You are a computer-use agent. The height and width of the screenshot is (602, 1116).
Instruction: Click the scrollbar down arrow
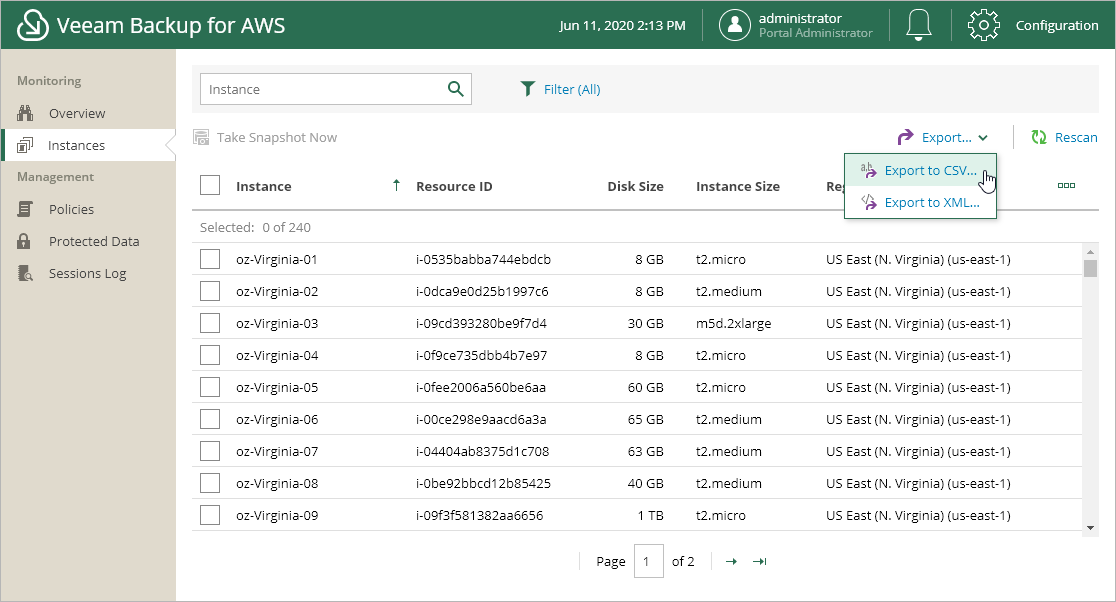click(1090, 528)
